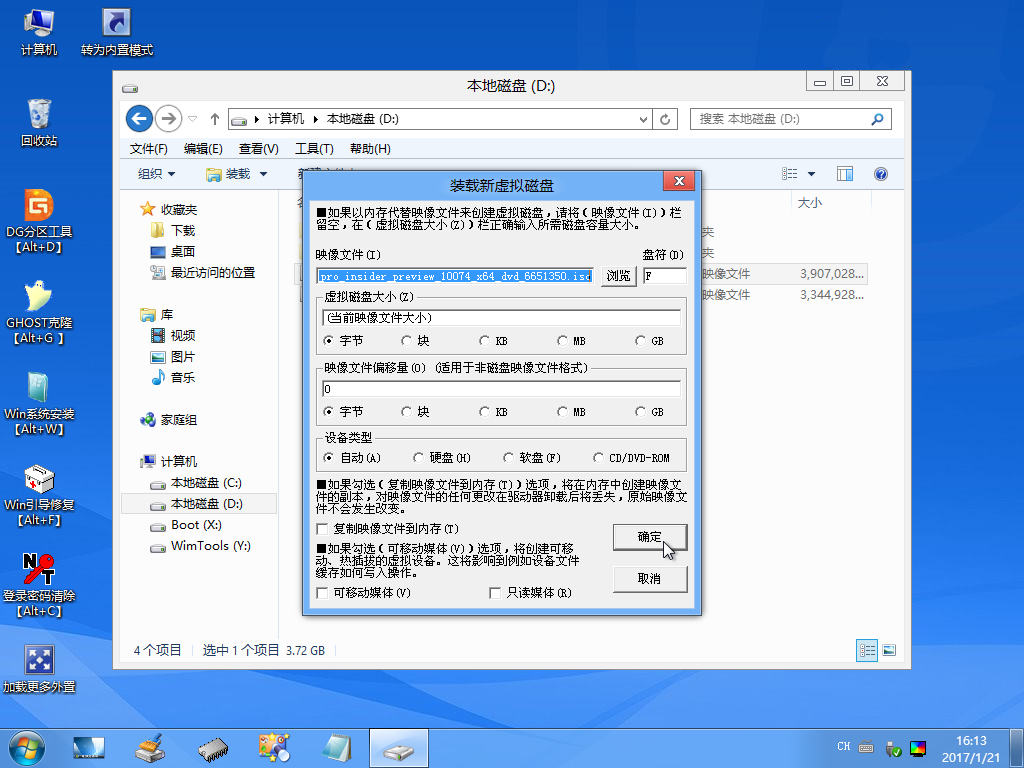1024x768 pixels.
Task: Open the 文件(F) menu
Action: (149, 149)
